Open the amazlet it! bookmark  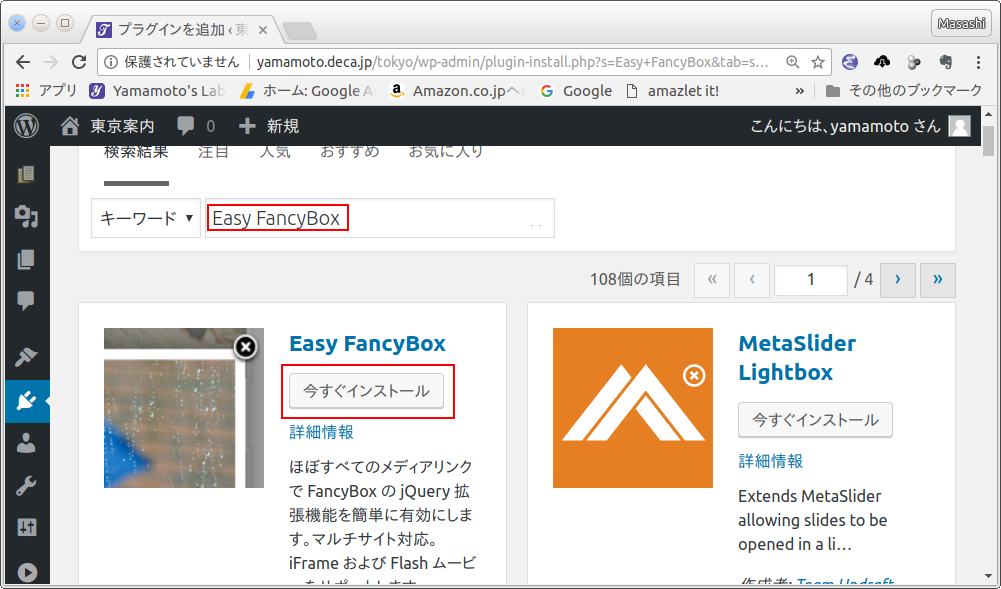(672, 91)
